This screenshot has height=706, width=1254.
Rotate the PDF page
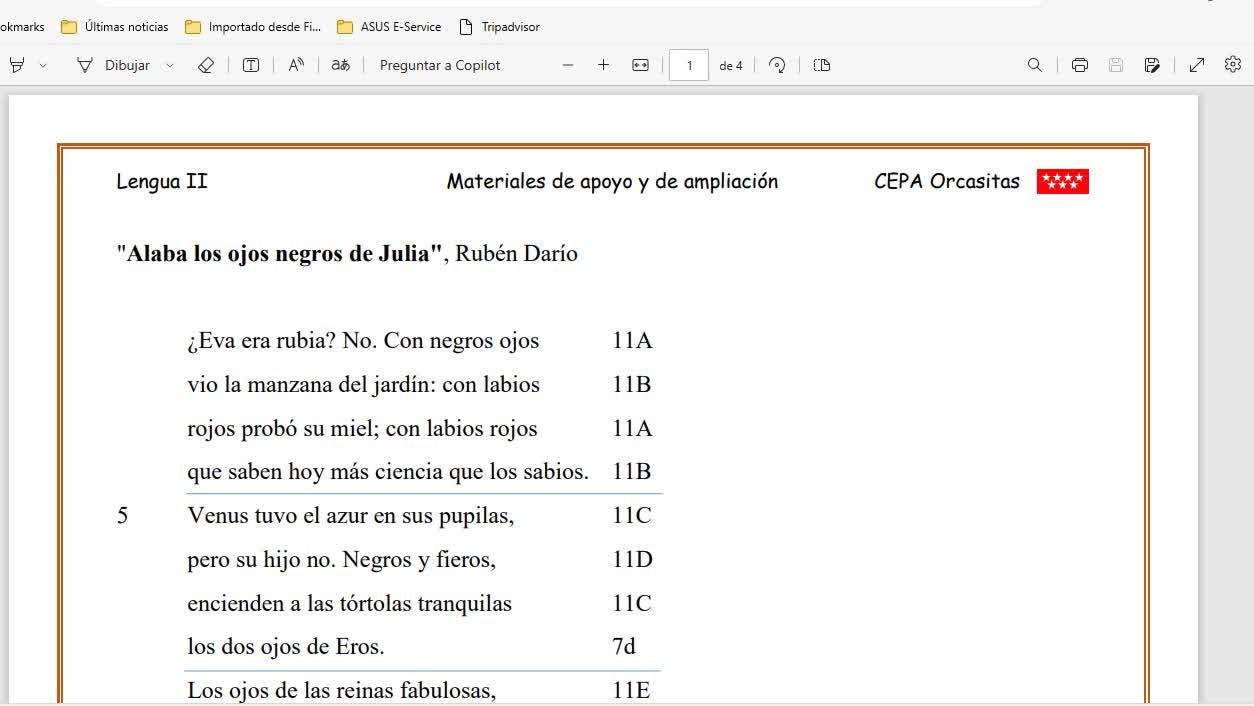tap(777, 65)
